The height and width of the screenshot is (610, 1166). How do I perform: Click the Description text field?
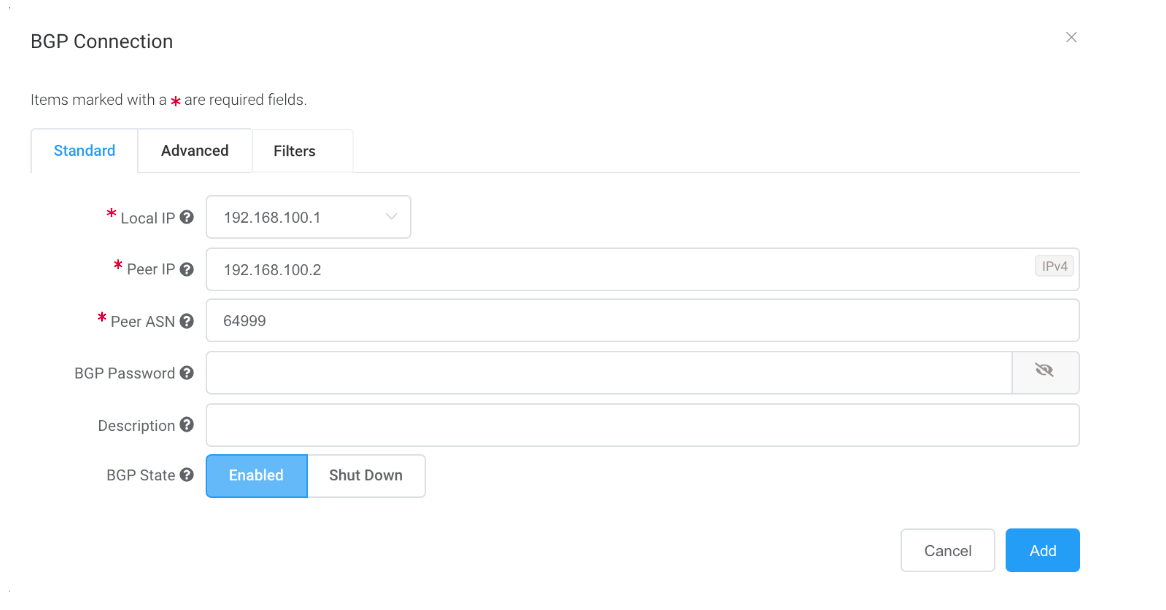(642, 425)
